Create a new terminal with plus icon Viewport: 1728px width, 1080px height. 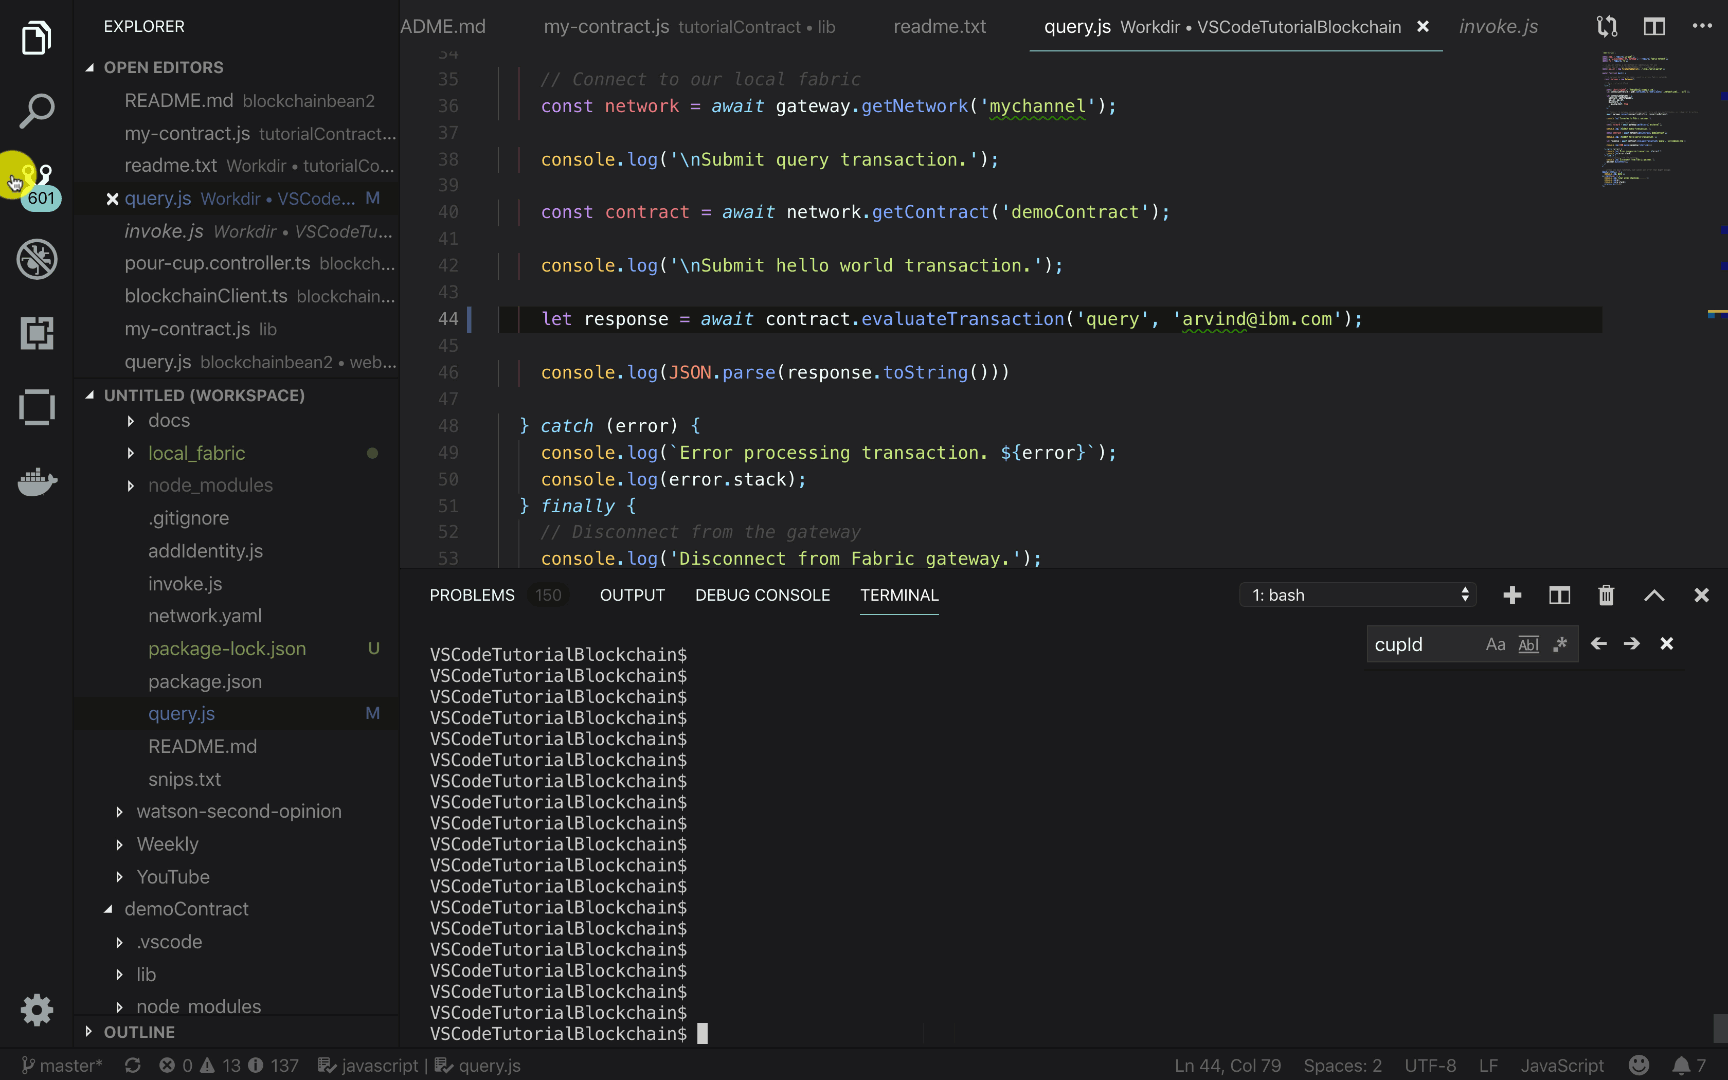[1512, 595]
